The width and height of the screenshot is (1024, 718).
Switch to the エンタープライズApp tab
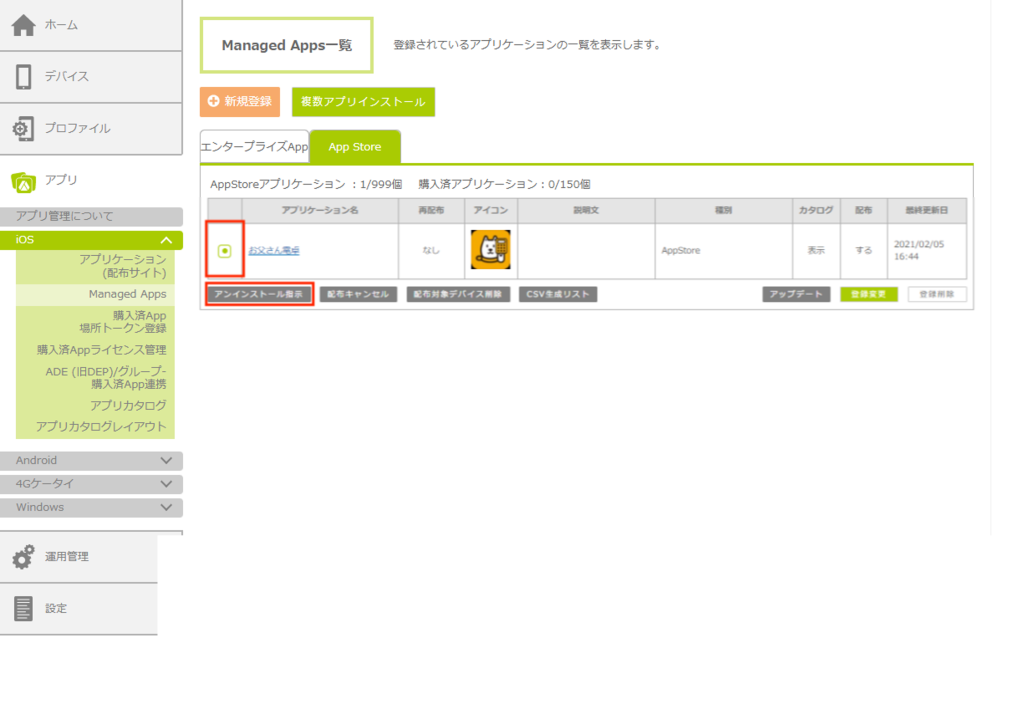click(x=254, y=147)
